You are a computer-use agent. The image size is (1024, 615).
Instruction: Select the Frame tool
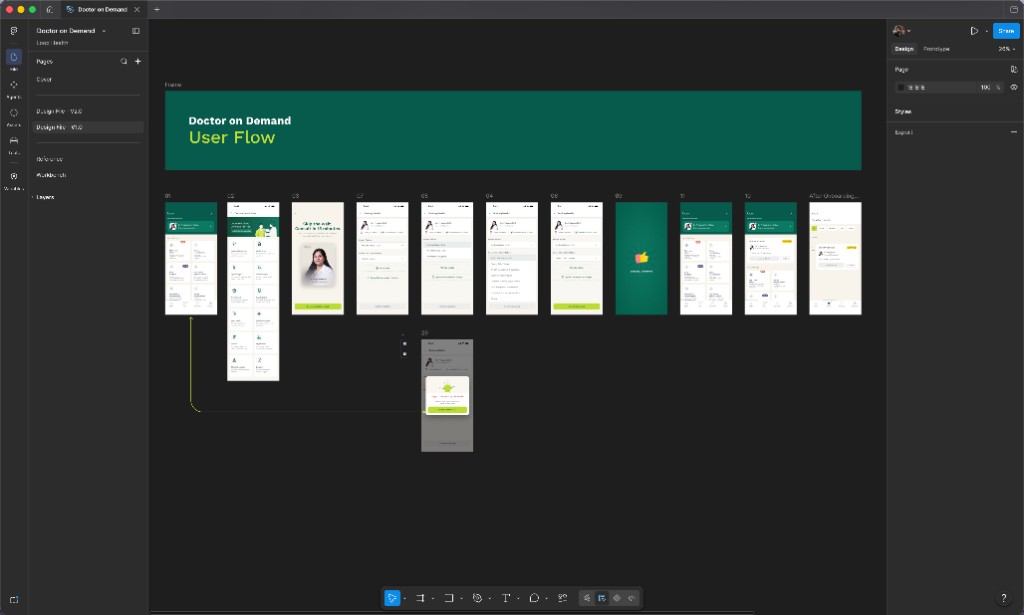pos(421,598)
